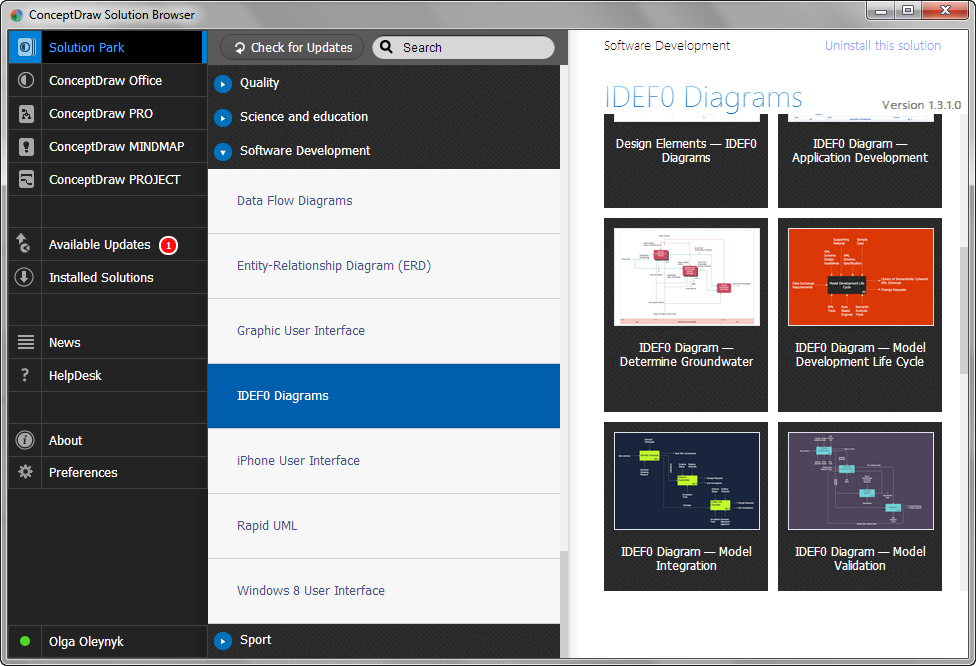Click the Available Updates arrows icon
Screen dimensions: 976x666
pyautogui.click(x=25, y=244)
